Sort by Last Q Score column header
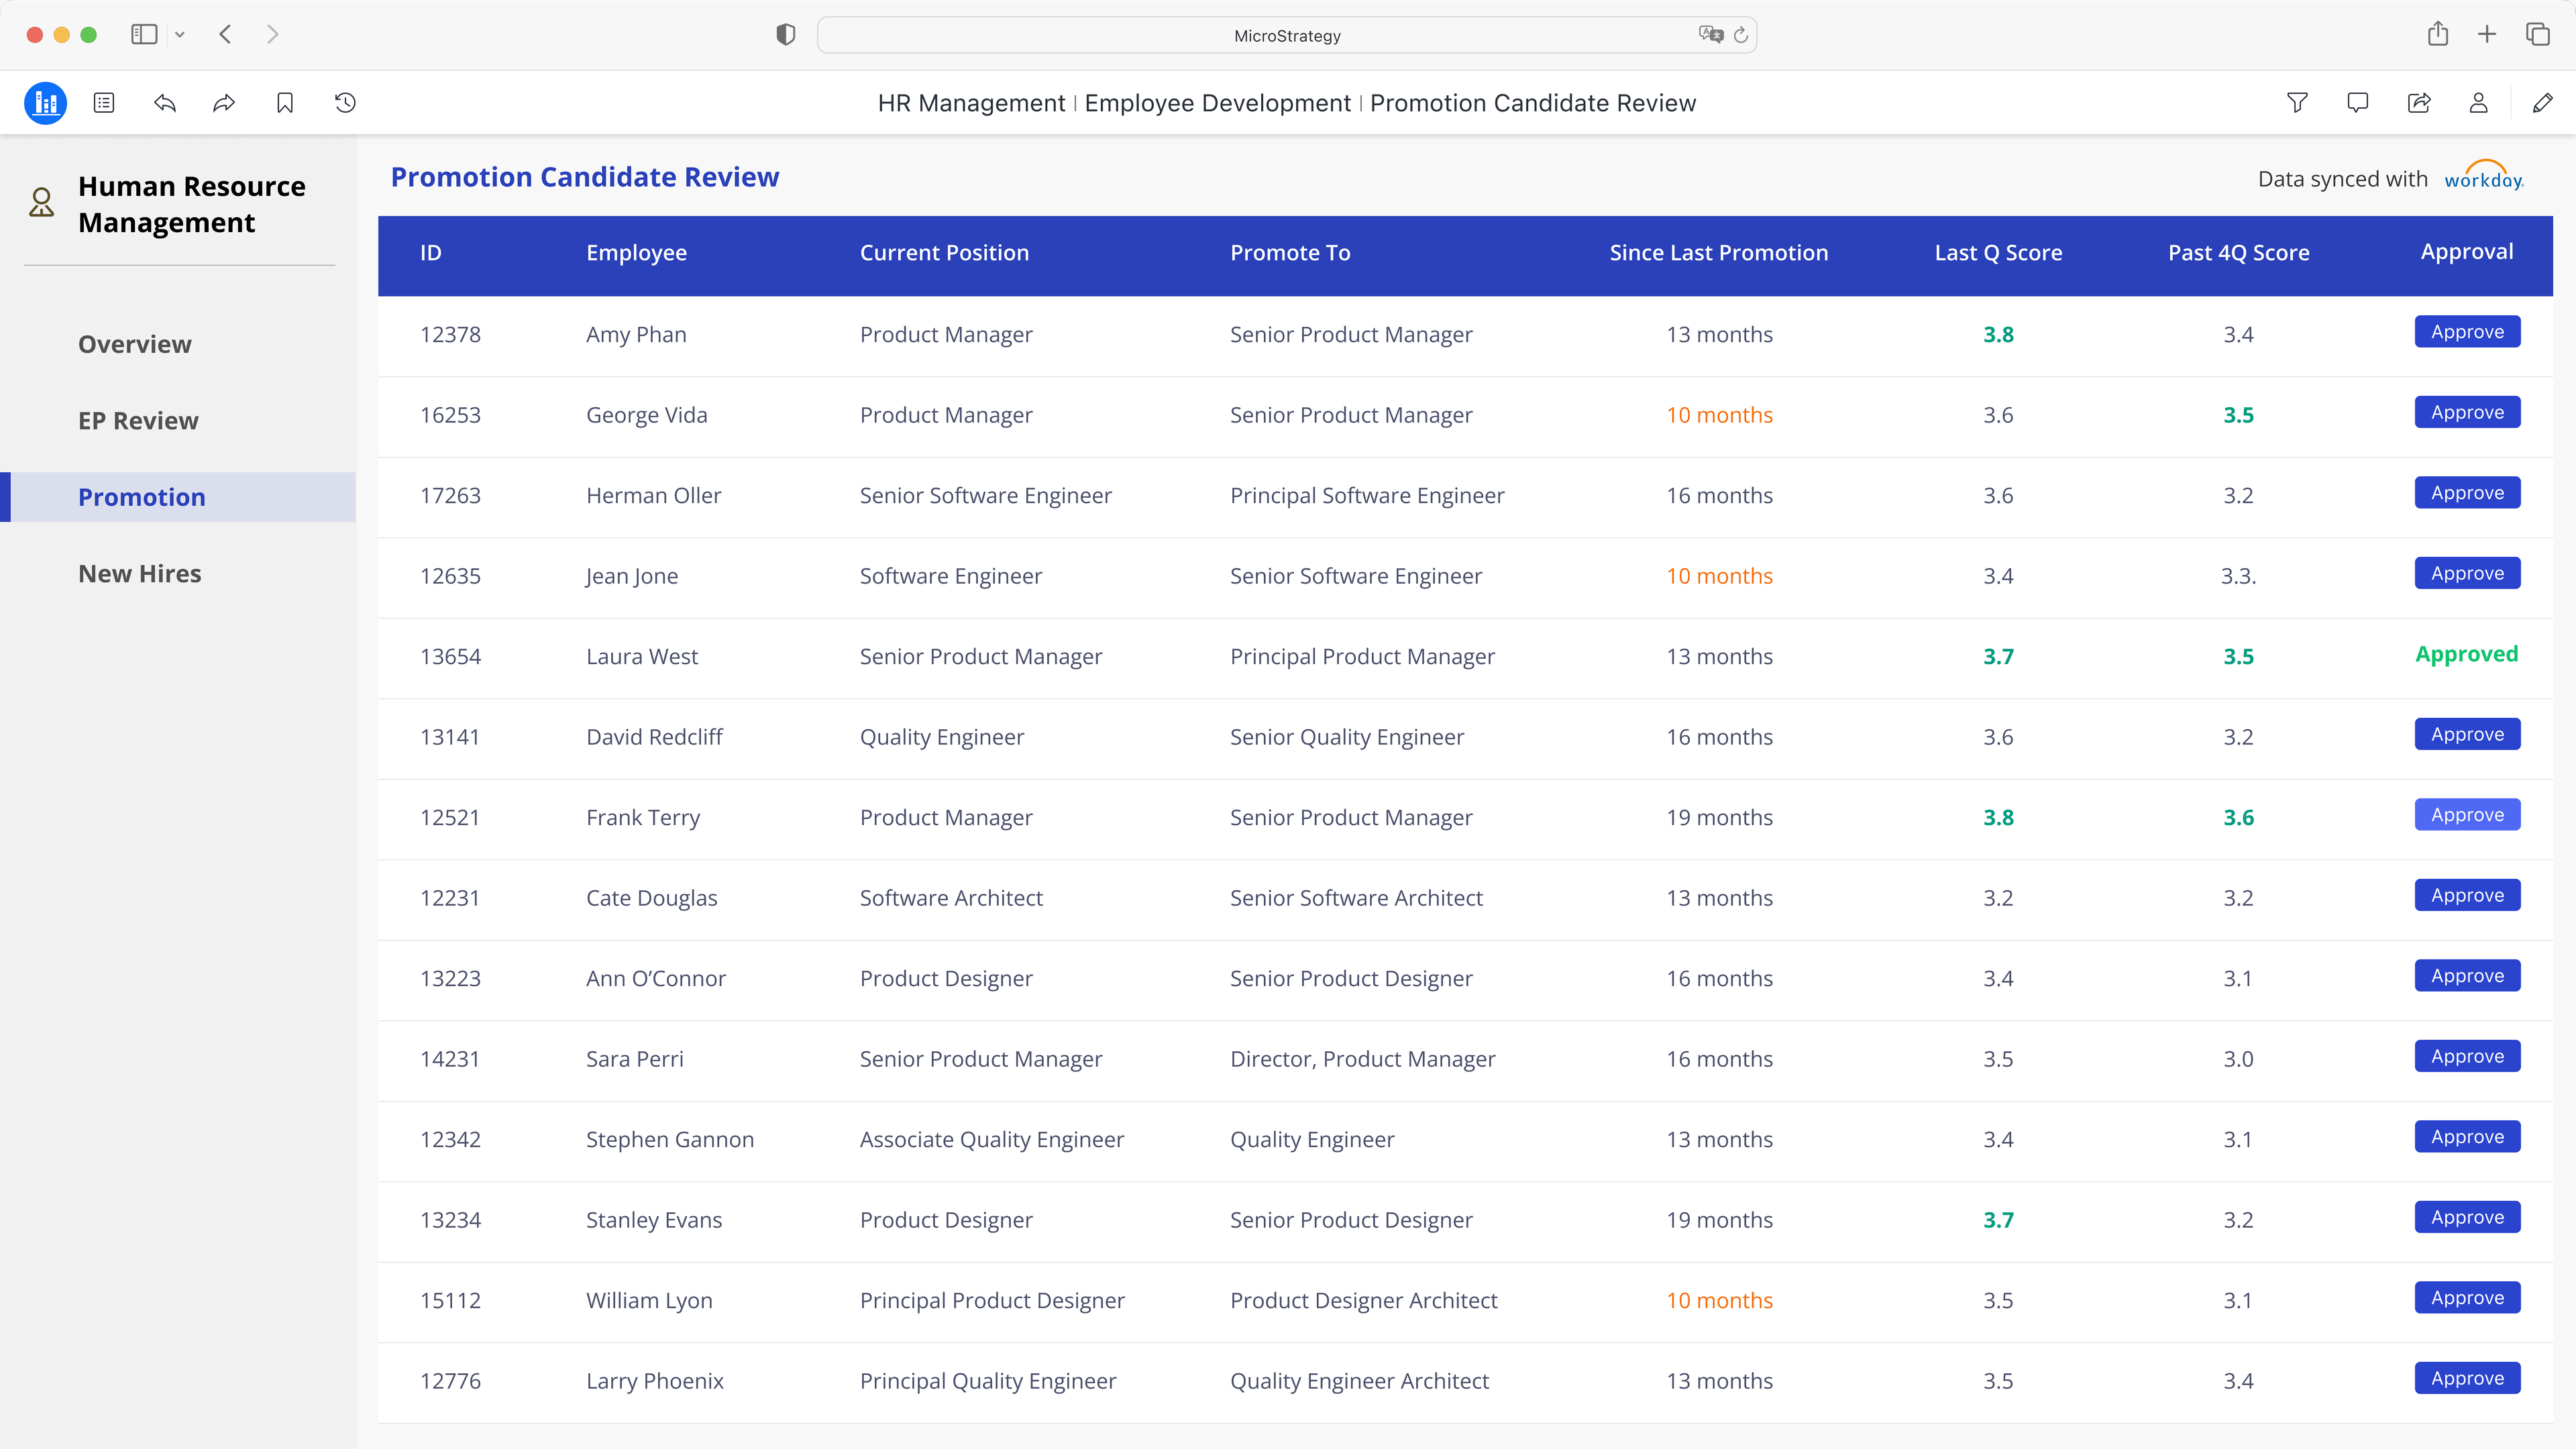 point(1997,253)
